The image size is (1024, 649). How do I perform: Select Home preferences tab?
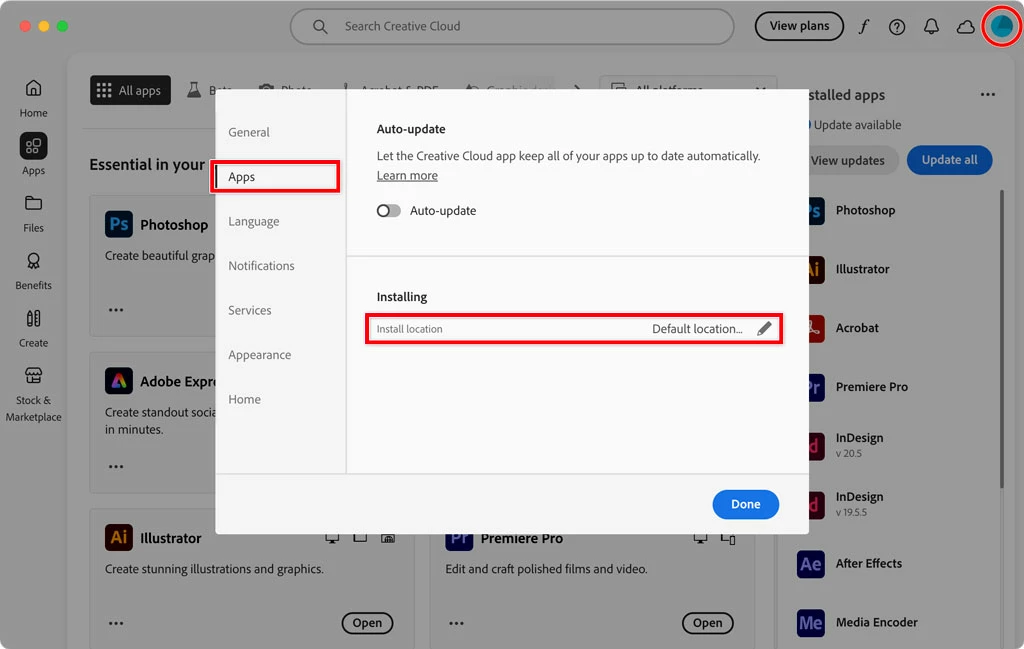point(244,400)
